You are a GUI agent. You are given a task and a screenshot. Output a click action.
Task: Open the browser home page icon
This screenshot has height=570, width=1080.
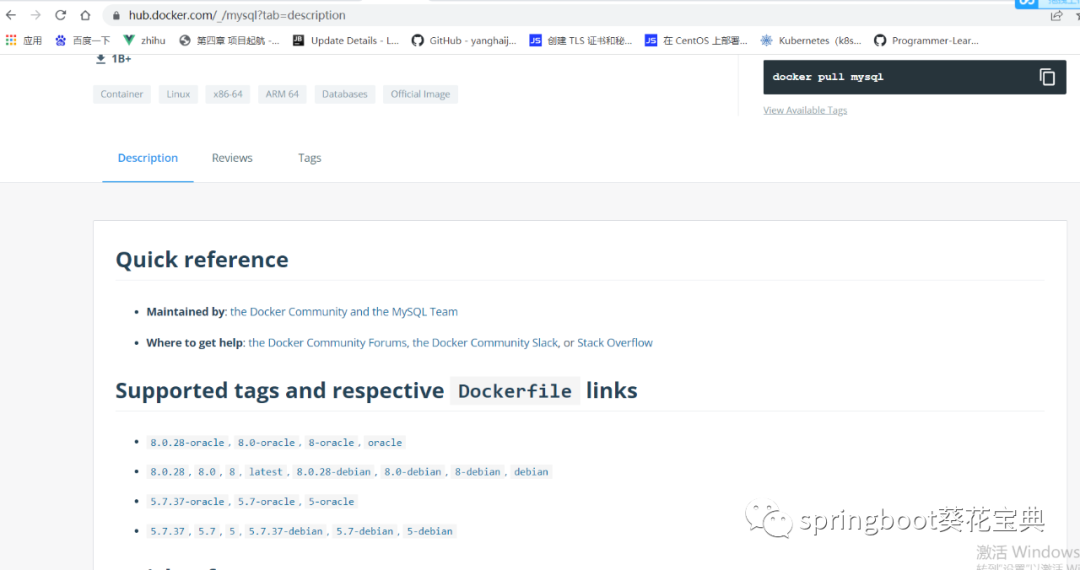[85, 15]
